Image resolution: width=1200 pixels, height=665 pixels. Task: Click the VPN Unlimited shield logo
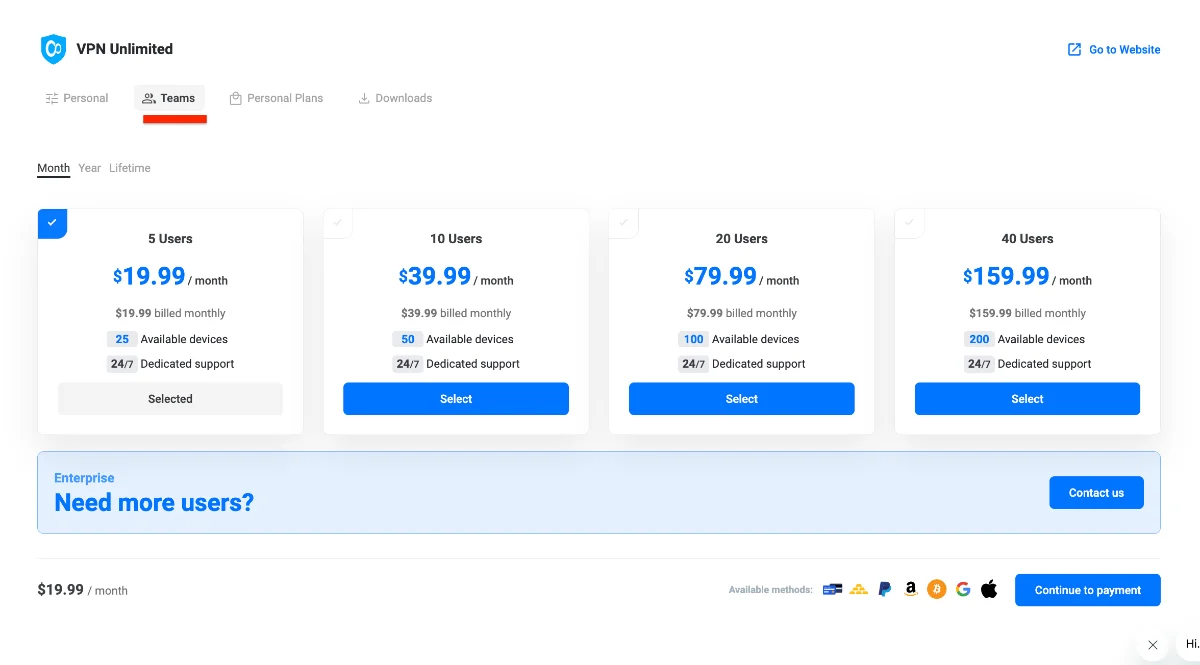click(x=53, y=49)
